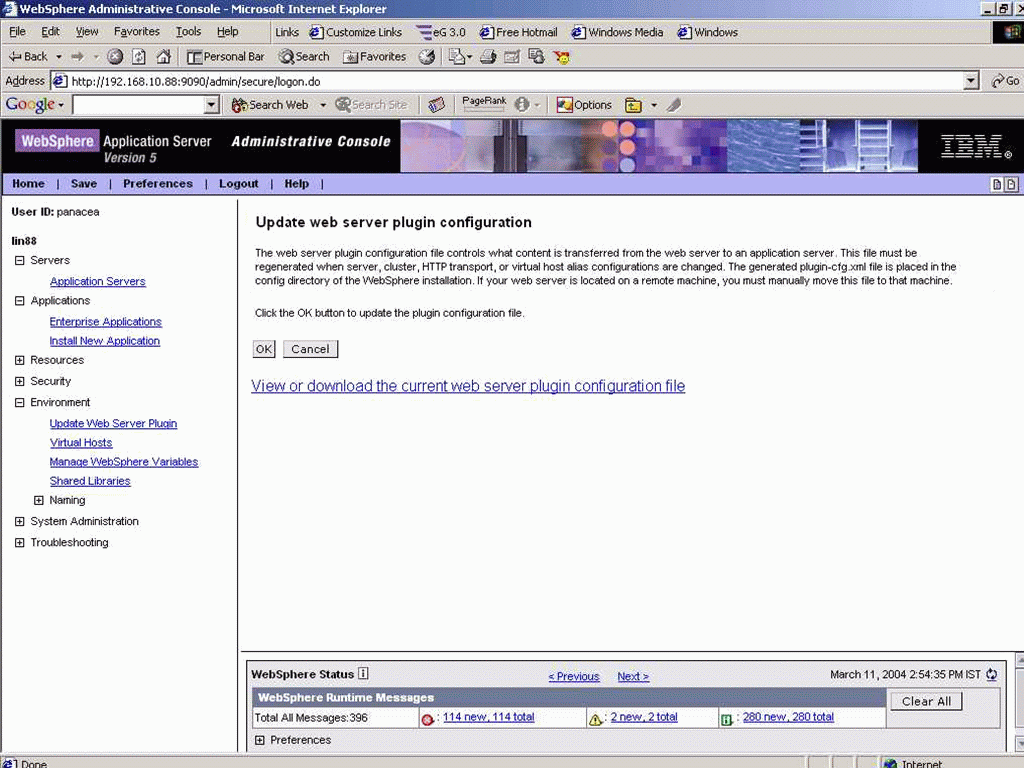The width and height of the screenshot is (1024, 768).
Task: Click the yellow warning messages icon
Action: tap(595, 719)
